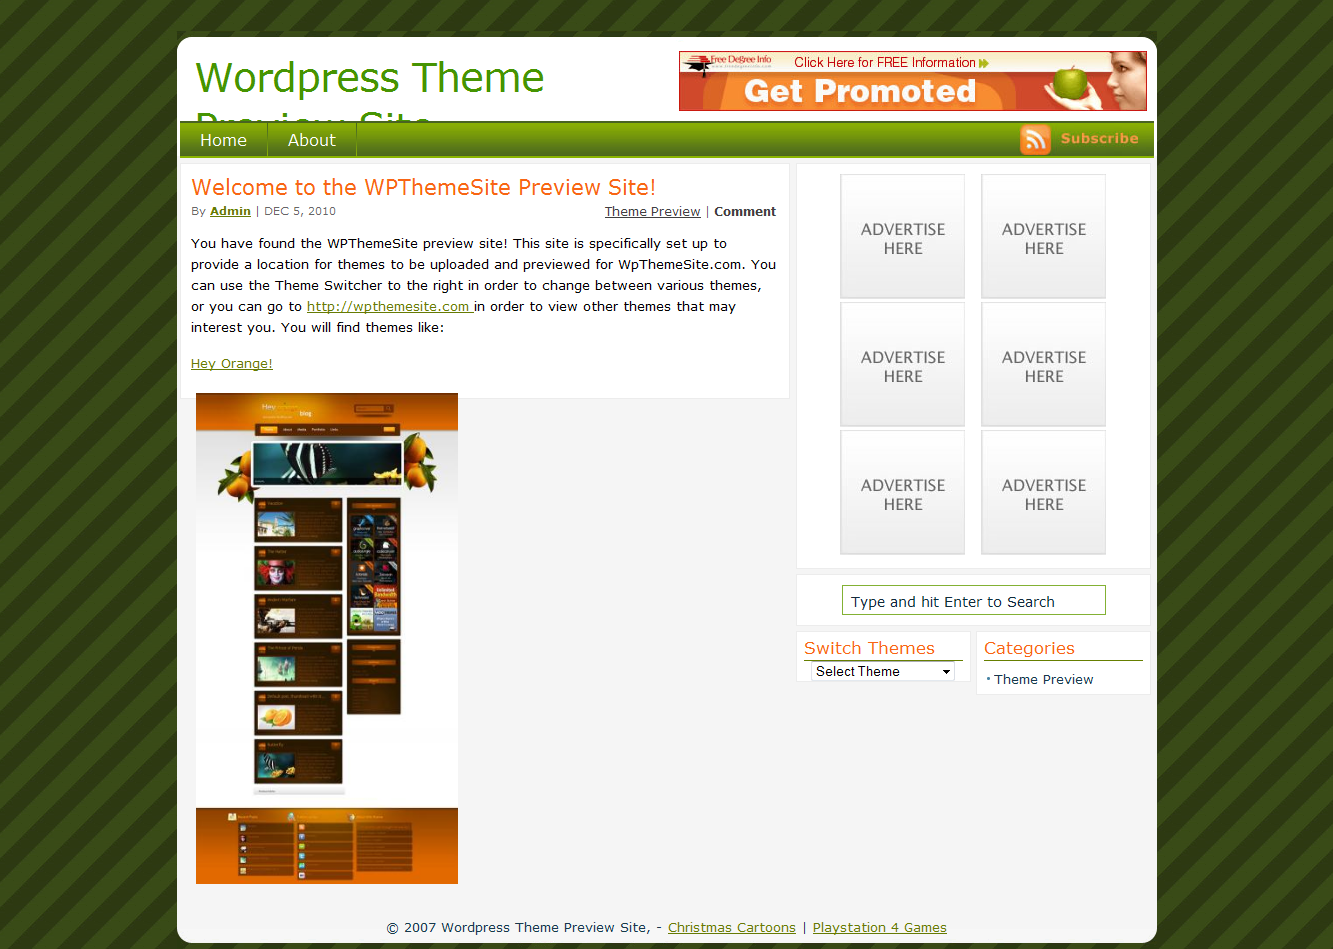Open the Playstation 4 Games footer link

click(x=879, y=928)
